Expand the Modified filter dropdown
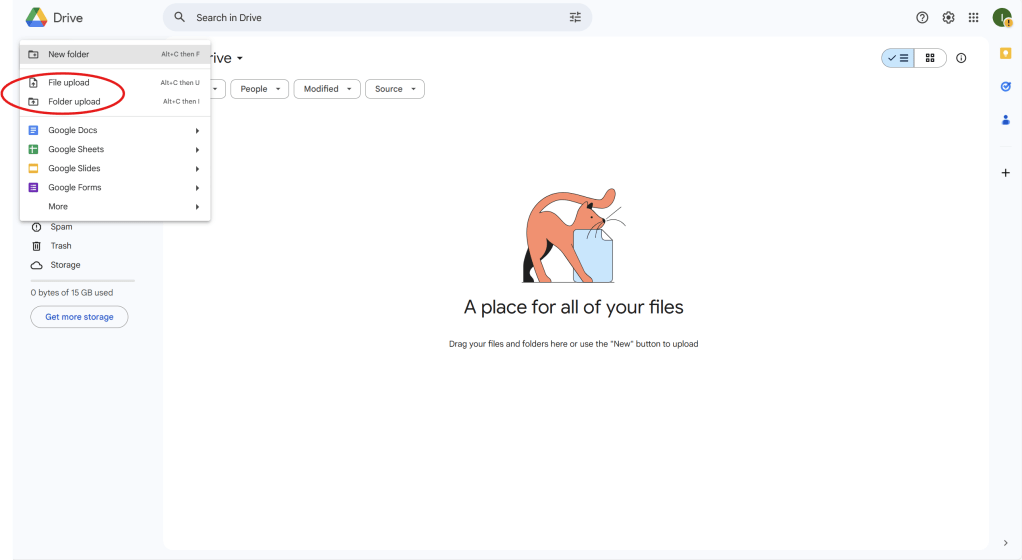Viewport: 1022px width, 560px height. pyautogui.click(x=327, y=89)
